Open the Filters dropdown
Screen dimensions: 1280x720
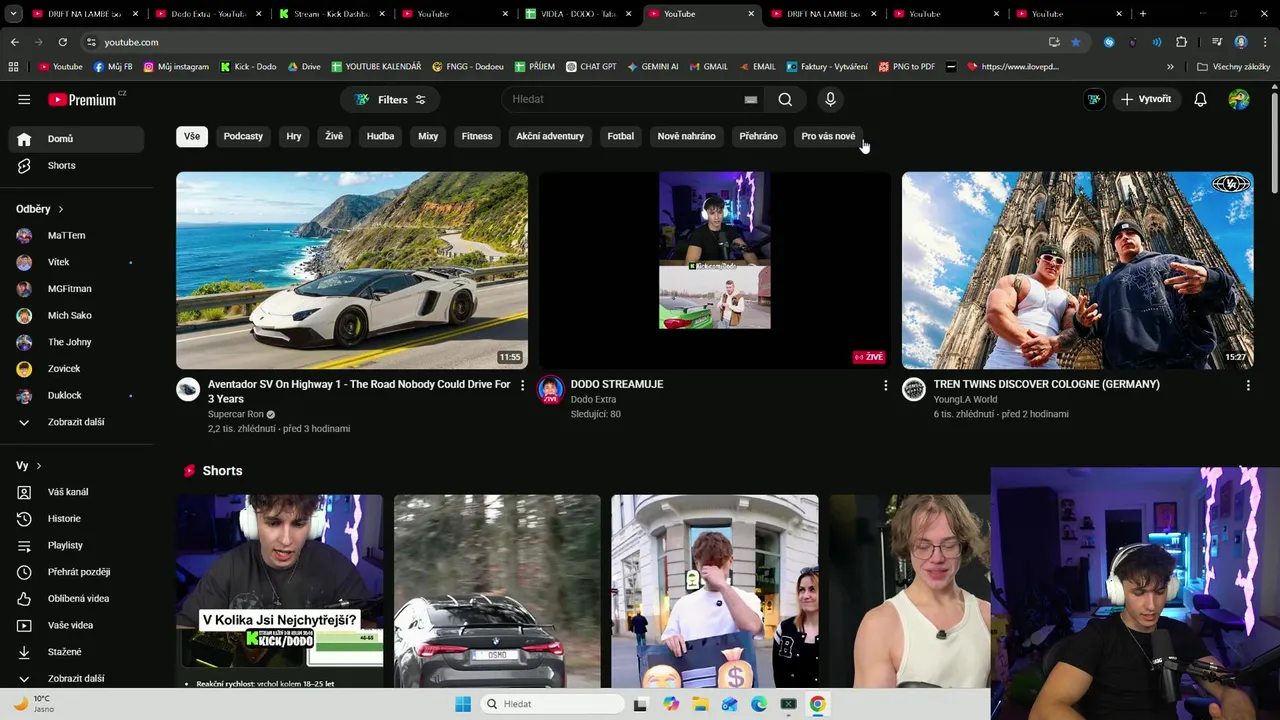coord(390,99)
